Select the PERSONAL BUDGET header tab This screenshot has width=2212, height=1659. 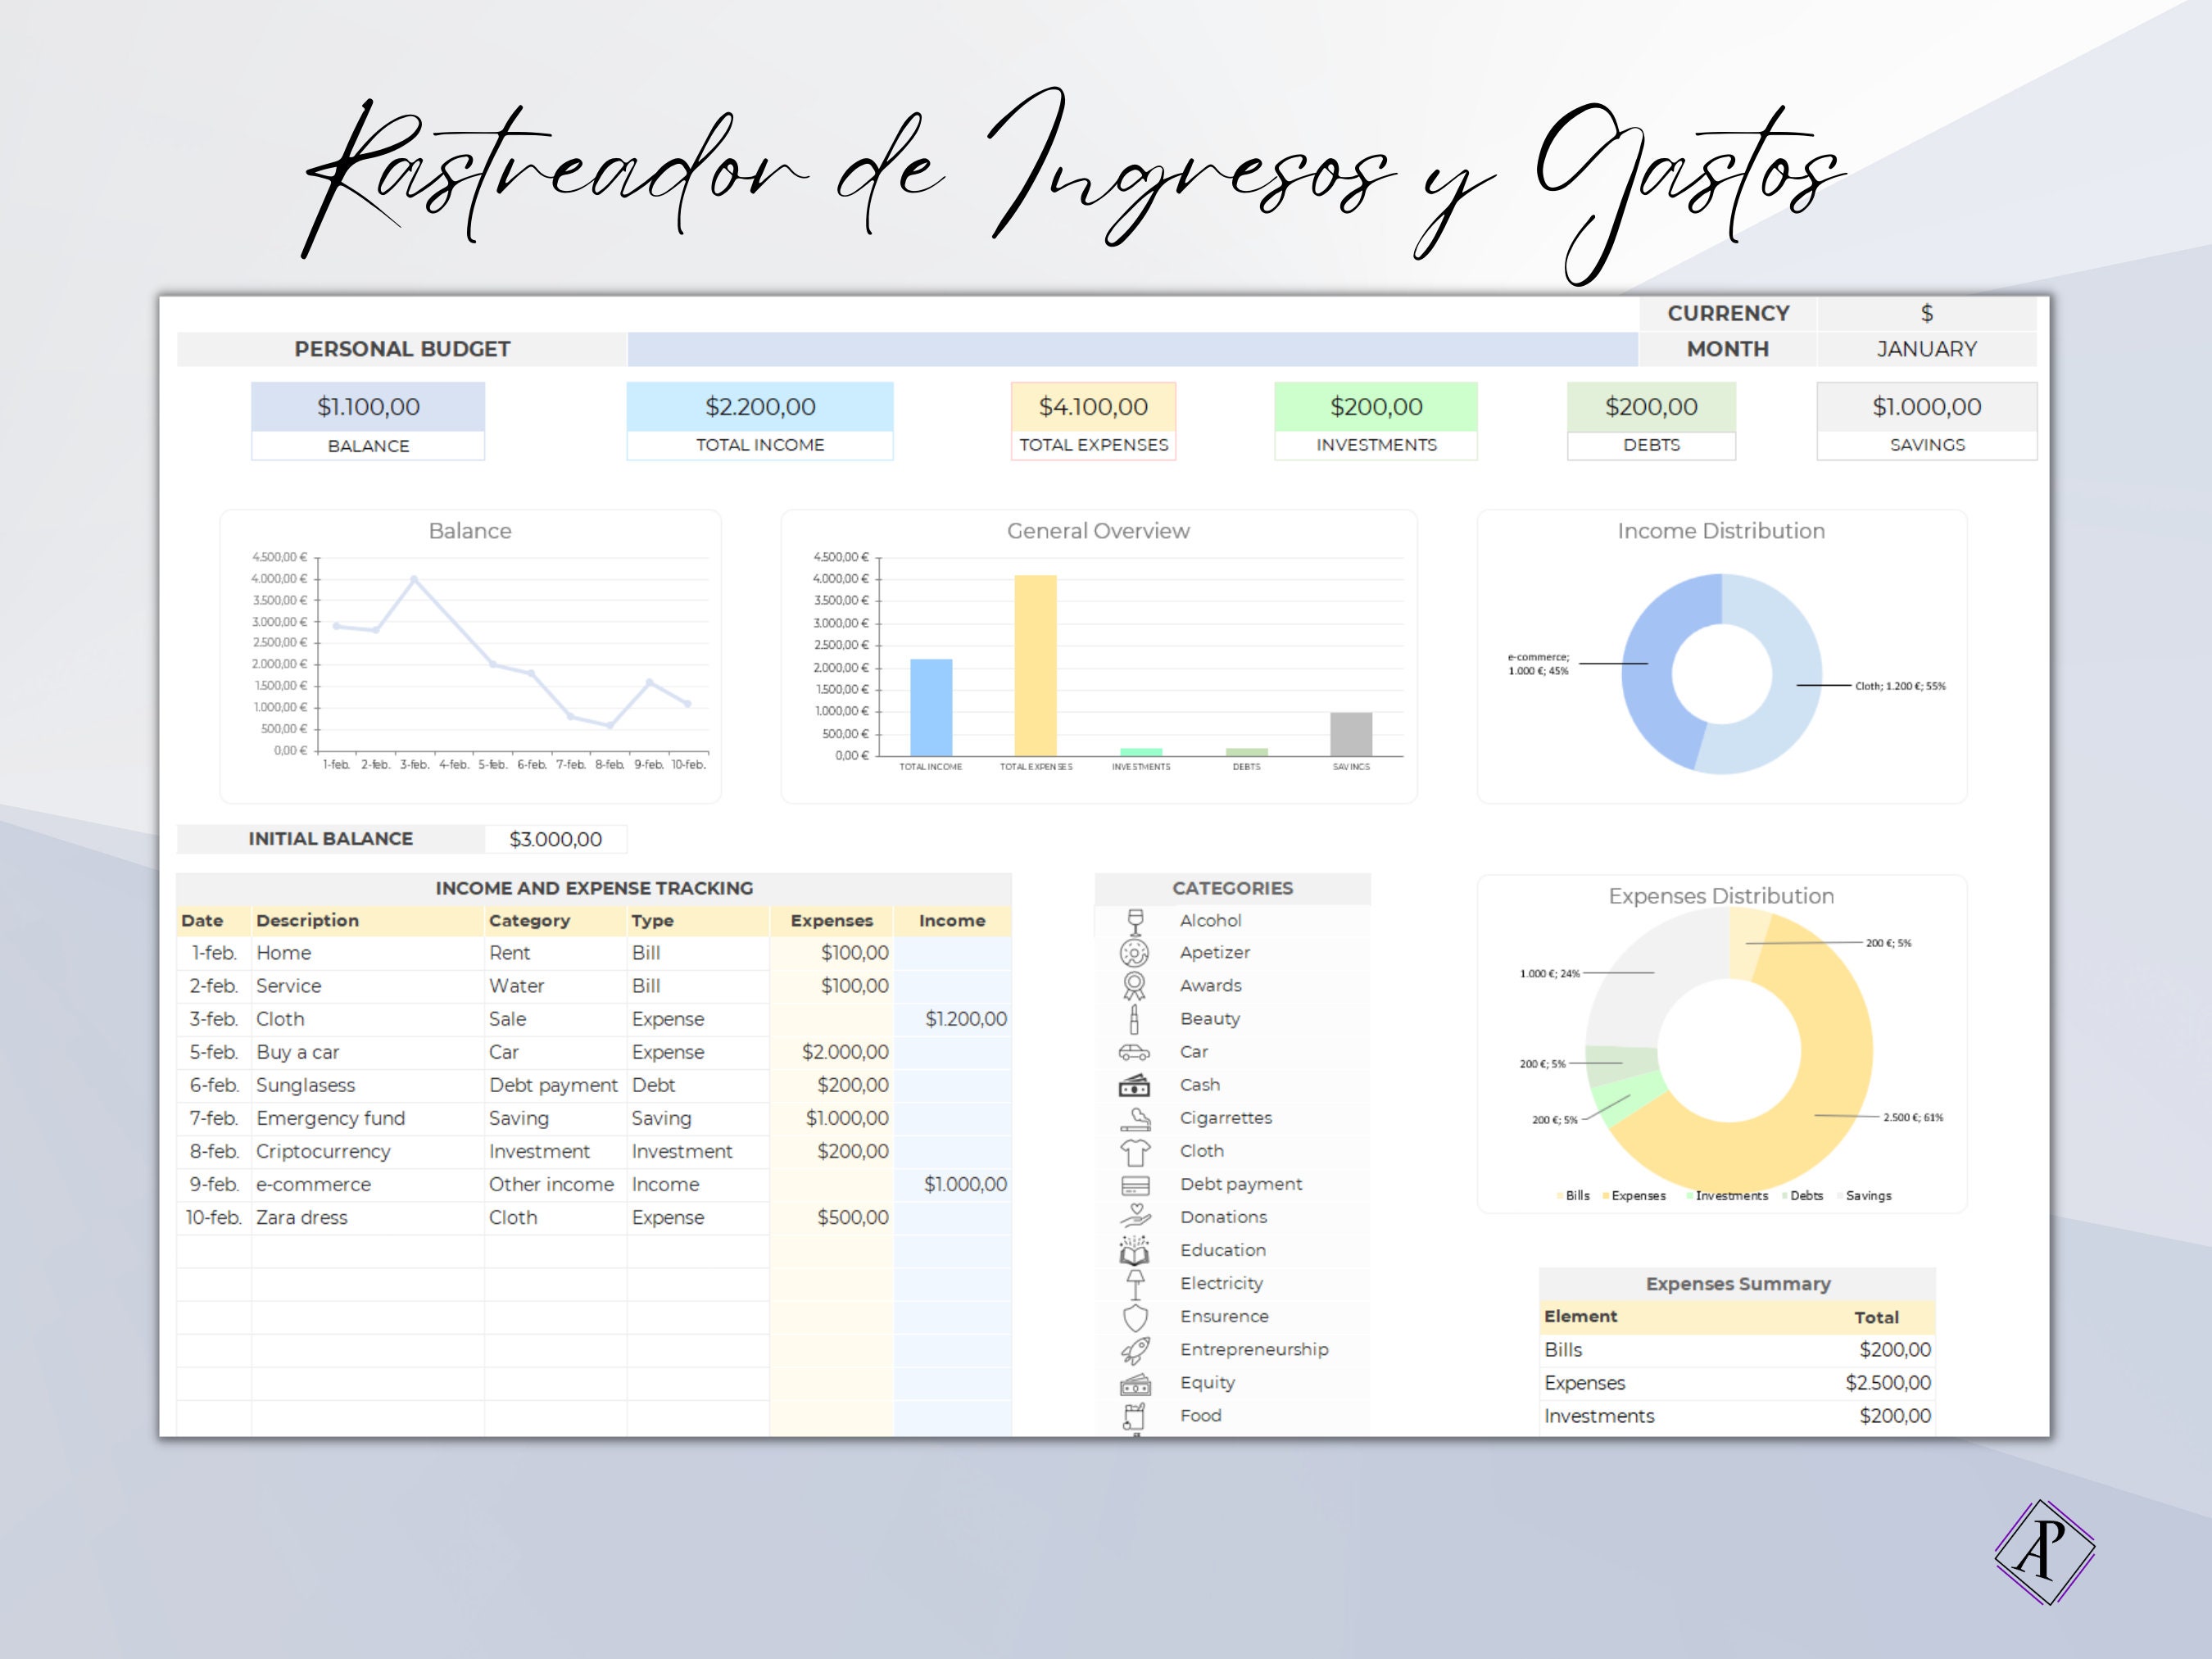tap(401, 349)
